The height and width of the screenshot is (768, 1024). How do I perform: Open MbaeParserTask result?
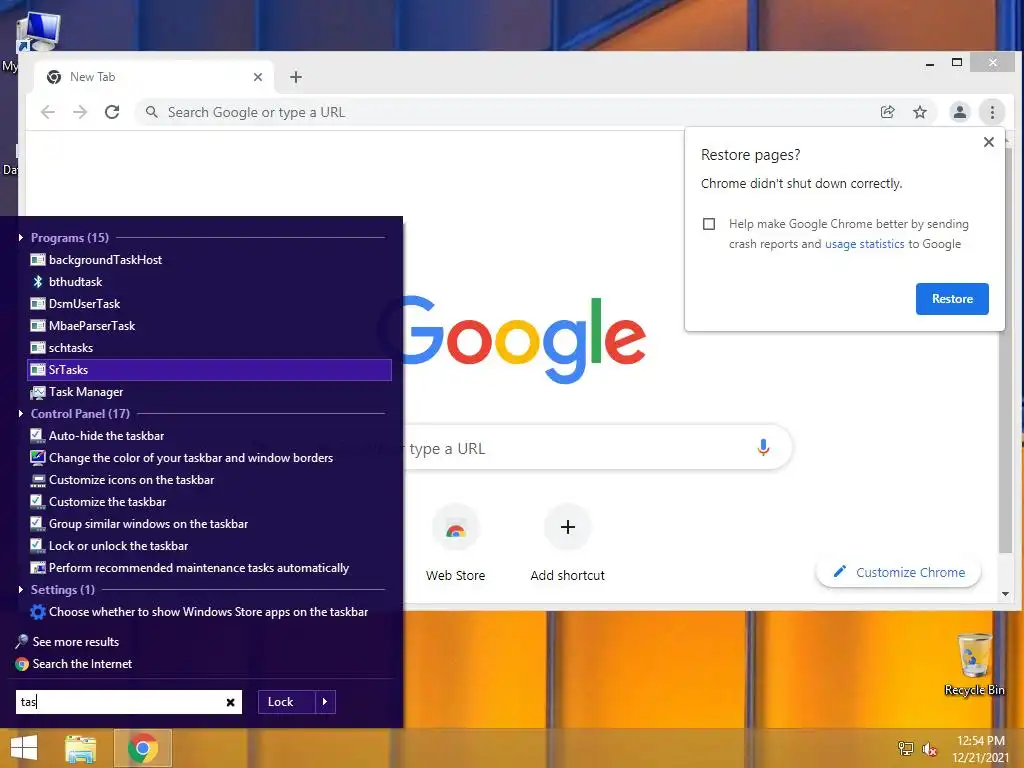210,326
